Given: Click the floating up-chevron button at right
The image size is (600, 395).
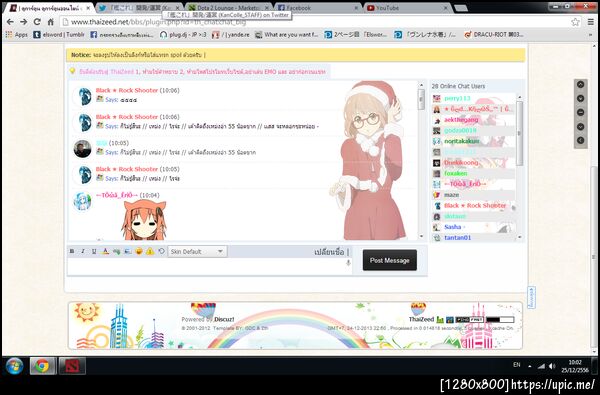Looking at the screenshot, I should click(x=580, y=85).
